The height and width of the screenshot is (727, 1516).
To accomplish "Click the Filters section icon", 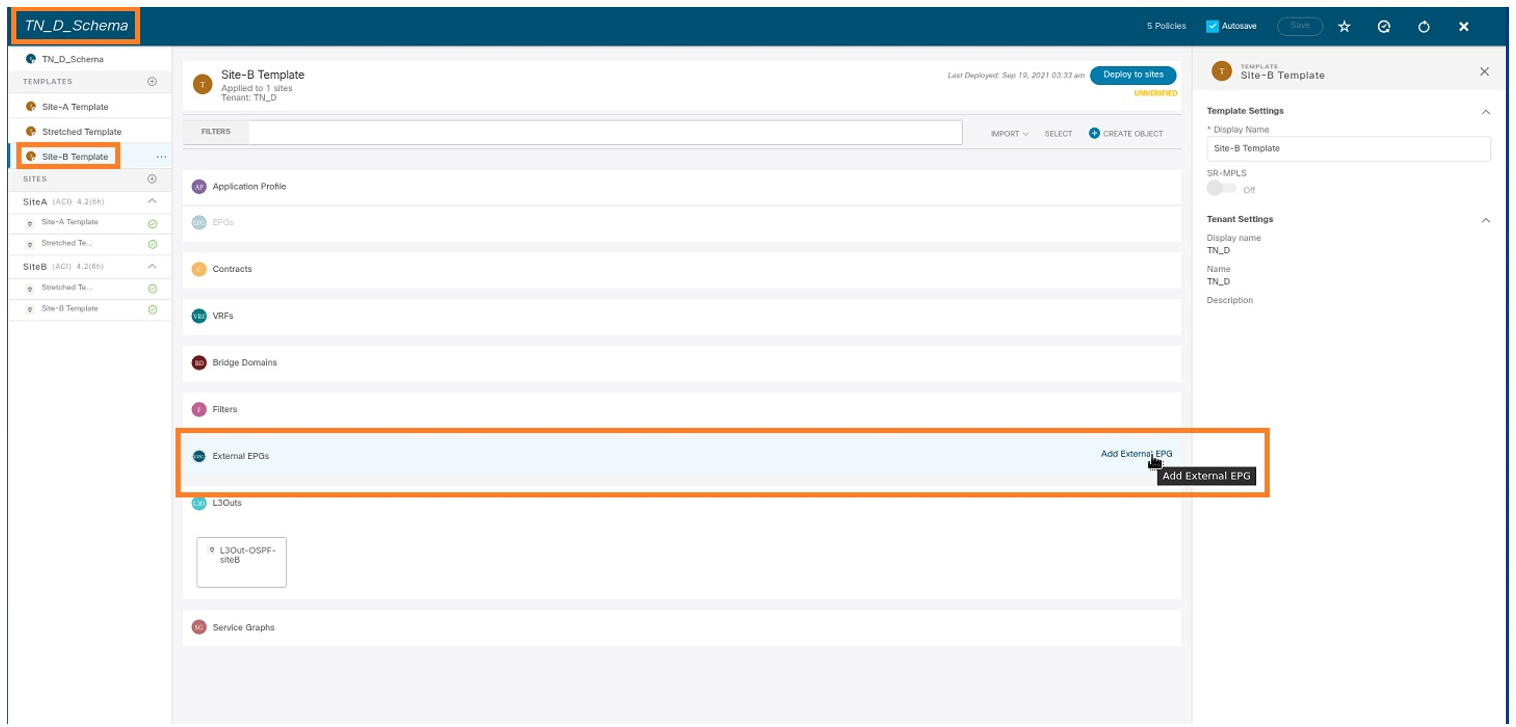I will pos(198,410).
